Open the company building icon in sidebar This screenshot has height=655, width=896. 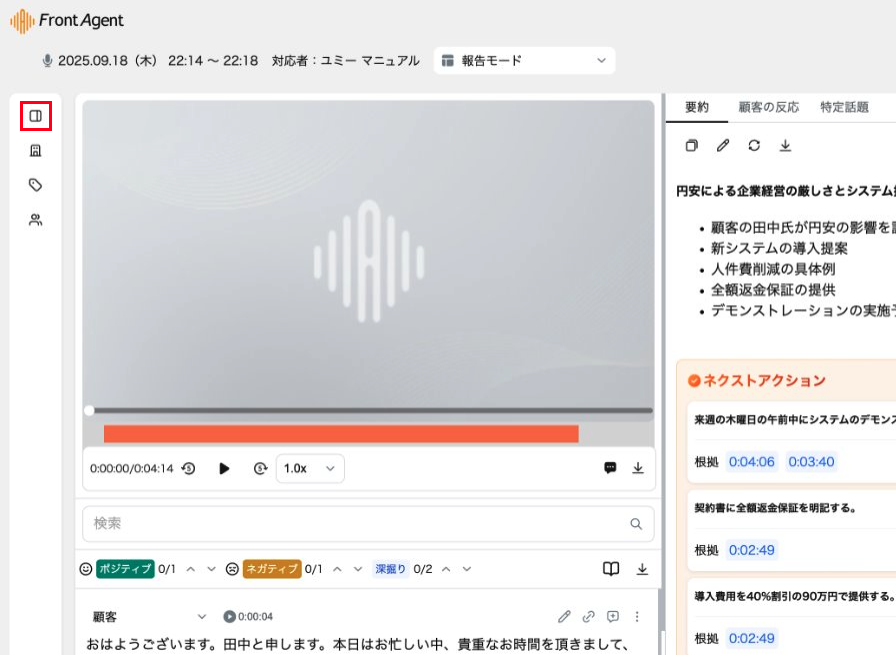[36, 151]
